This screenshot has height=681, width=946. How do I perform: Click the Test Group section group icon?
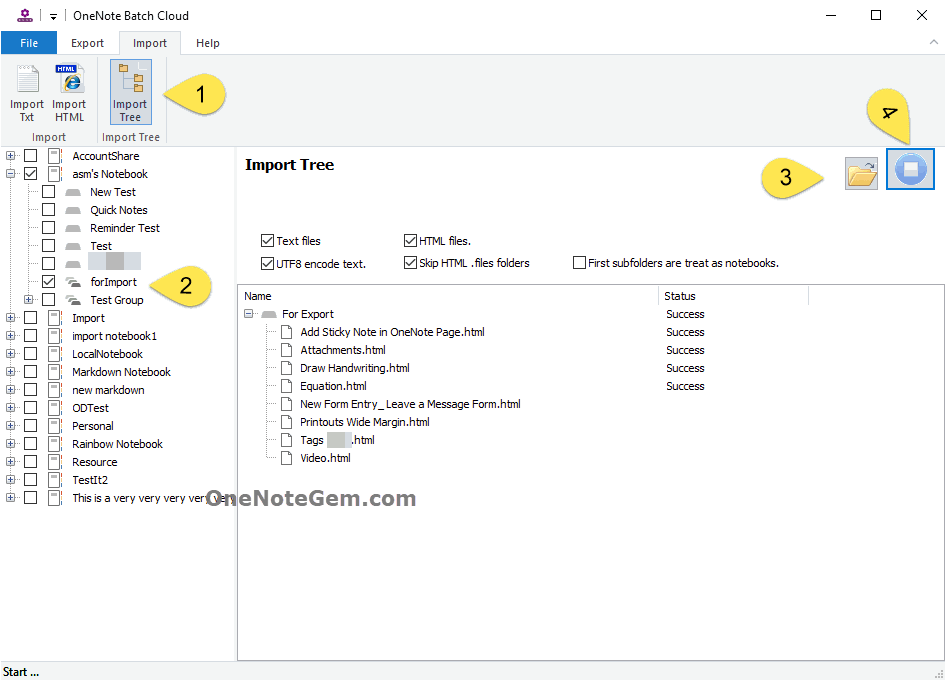[x=73, y=300]
